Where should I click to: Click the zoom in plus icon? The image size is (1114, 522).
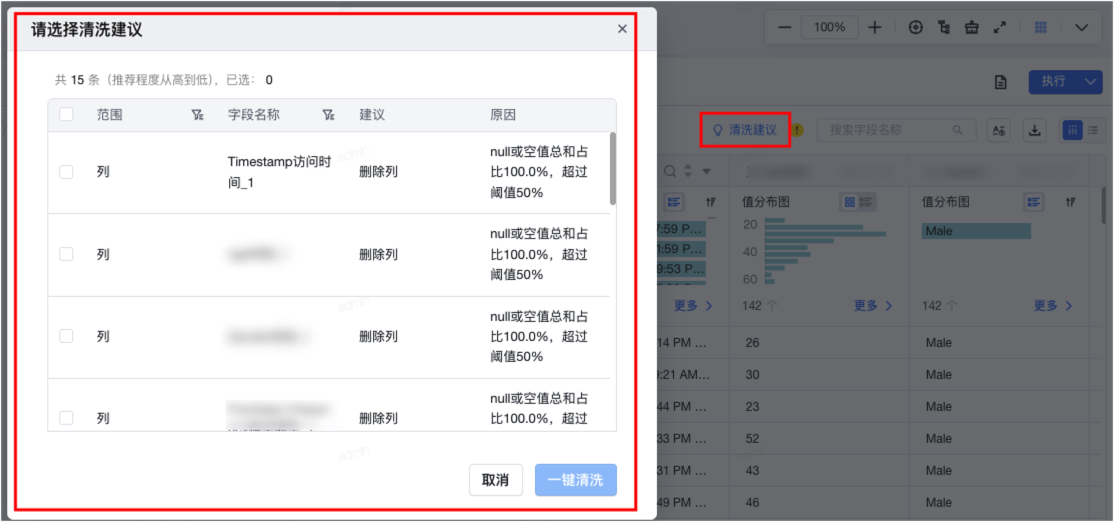(875, 28)
